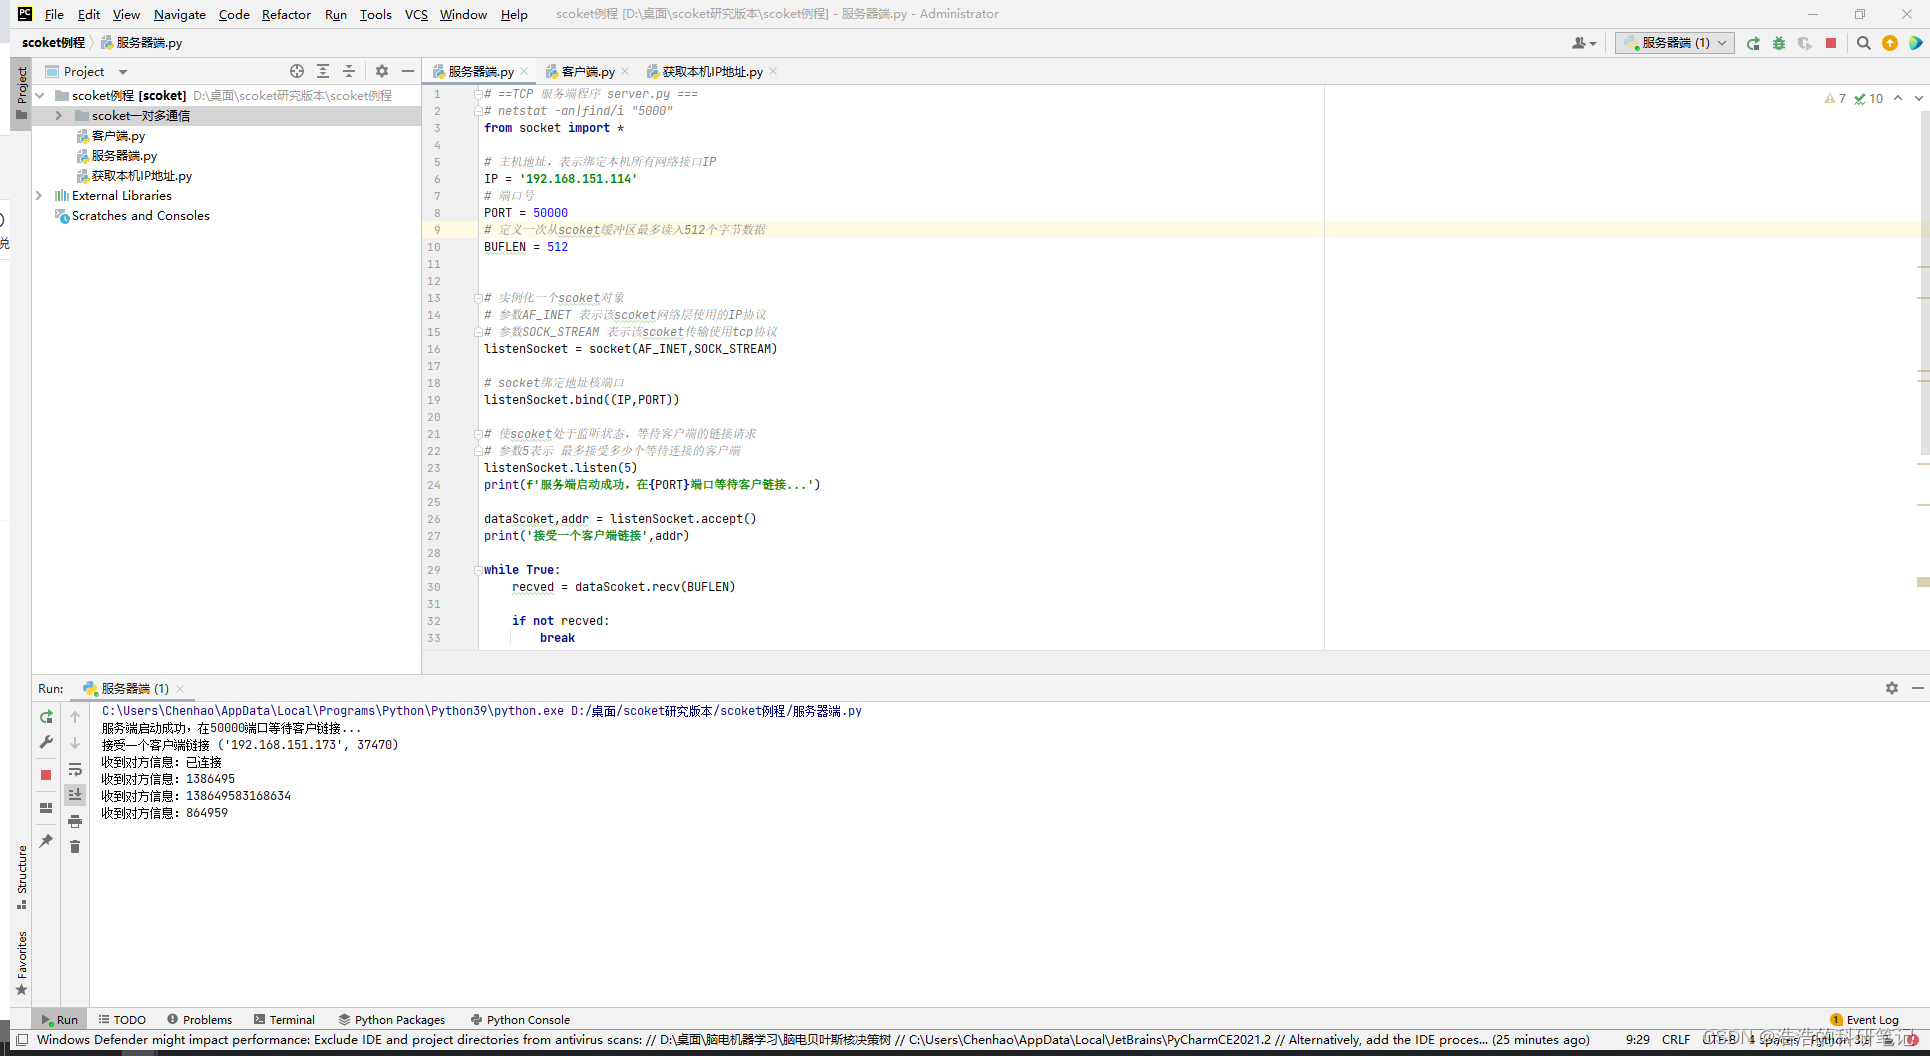Open JetBrains toolbox icon at top right
Screen dimensions: 1930x1056
[x=1916, y=43]
